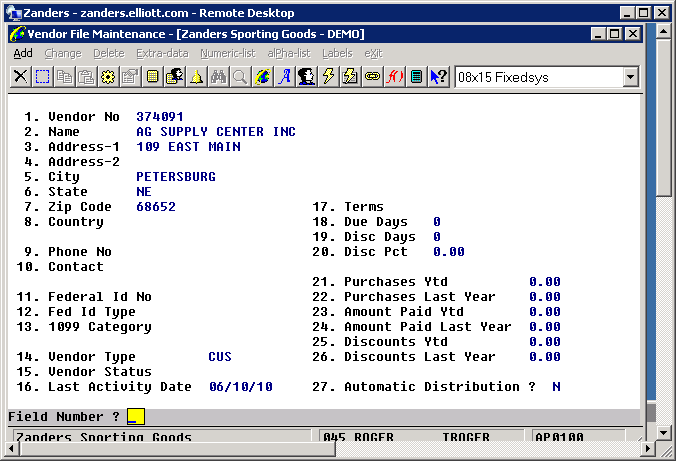Open the Change menu

63,53
